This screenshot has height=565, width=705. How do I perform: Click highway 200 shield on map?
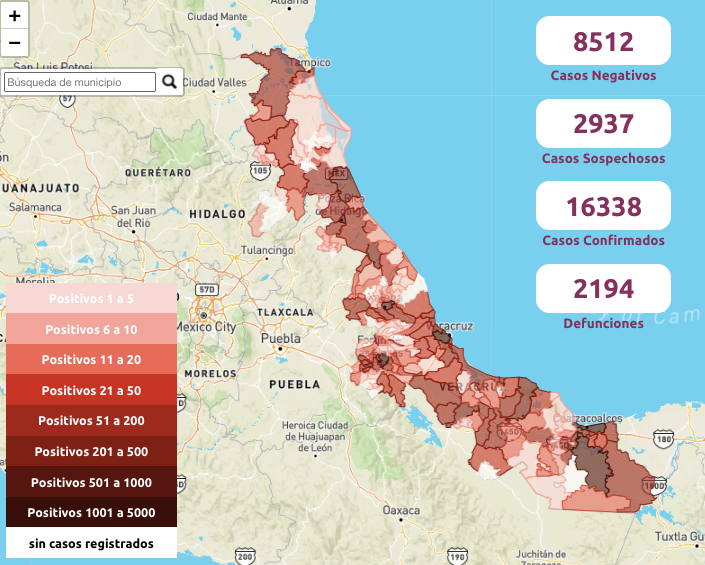click(245, 556)
